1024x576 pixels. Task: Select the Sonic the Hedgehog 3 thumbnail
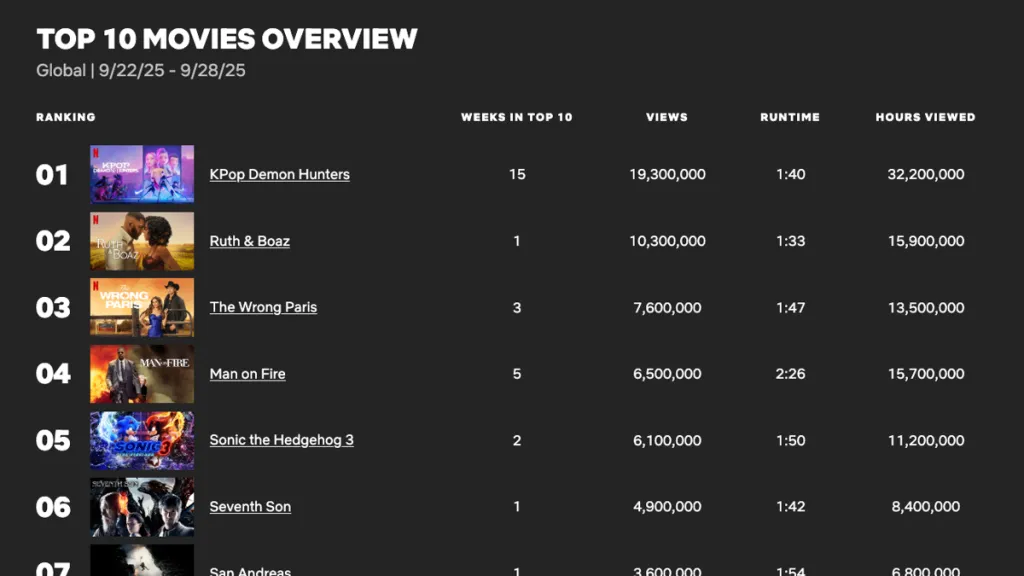click(142, 440)
